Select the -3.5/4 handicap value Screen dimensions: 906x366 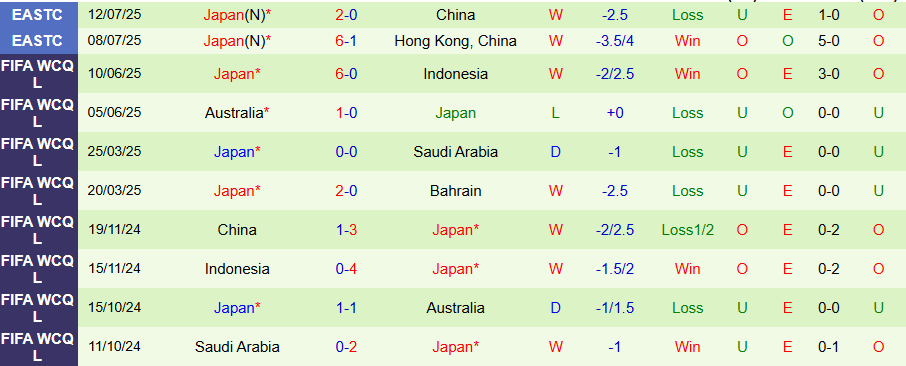coord(615,41)
